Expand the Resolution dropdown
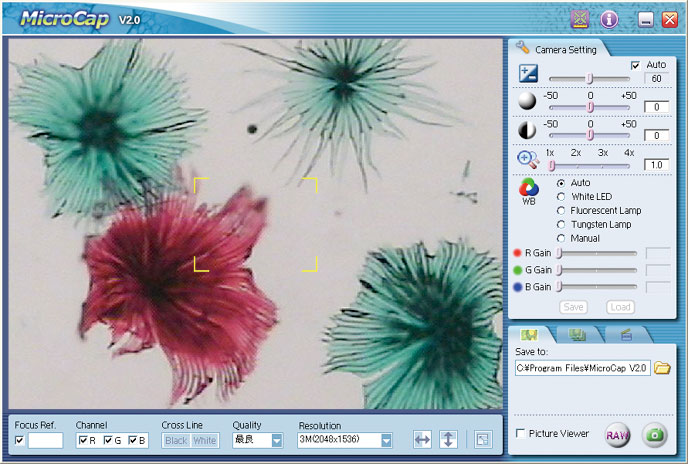The width and height of the screenshot is (688, 464). pyautogui.click(x=385, y=440)
